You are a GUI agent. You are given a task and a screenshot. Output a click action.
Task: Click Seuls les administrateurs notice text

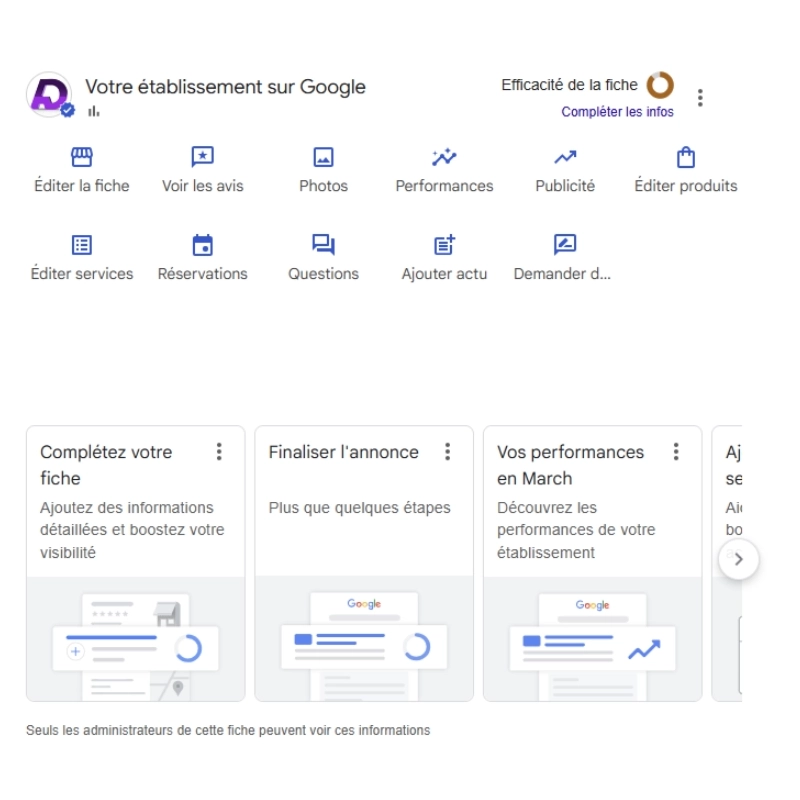pos(228,730)
